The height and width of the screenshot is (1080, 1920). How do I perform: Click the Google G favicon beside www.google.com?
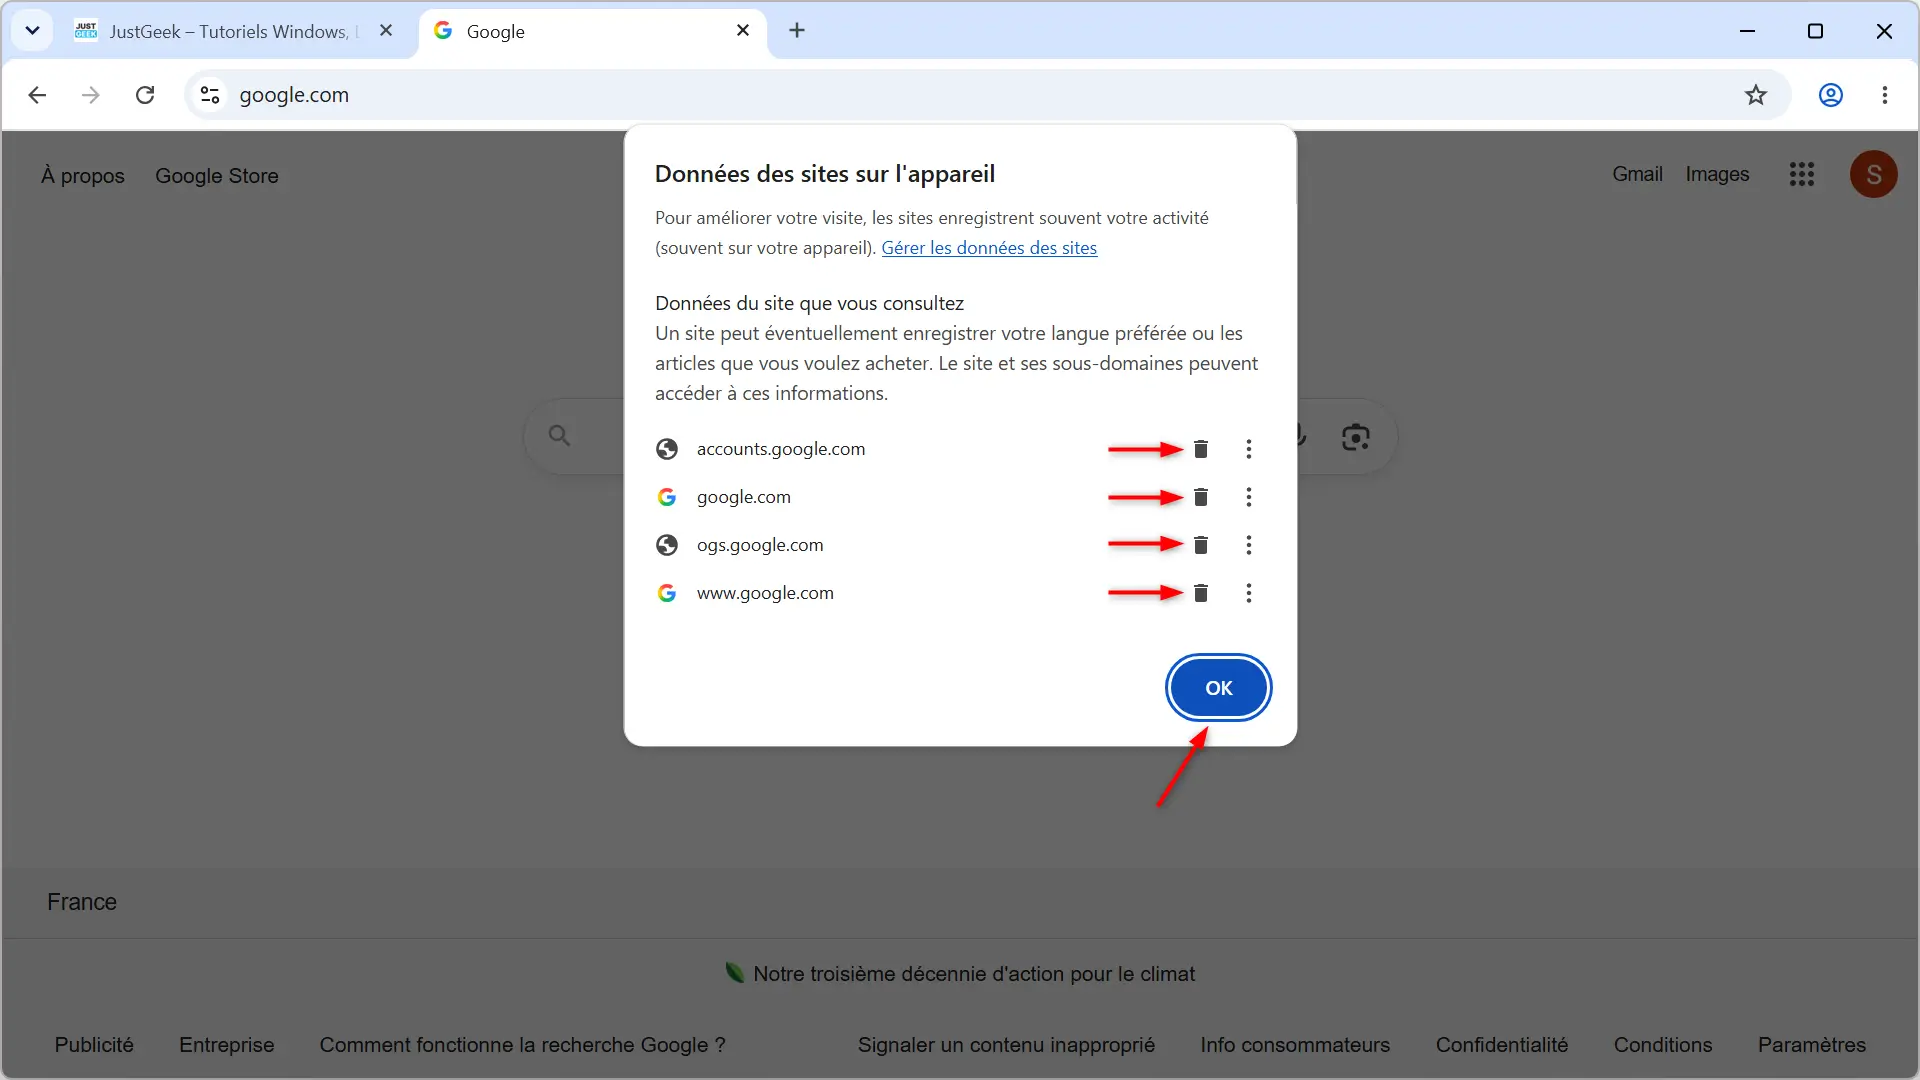coord(667,593)
